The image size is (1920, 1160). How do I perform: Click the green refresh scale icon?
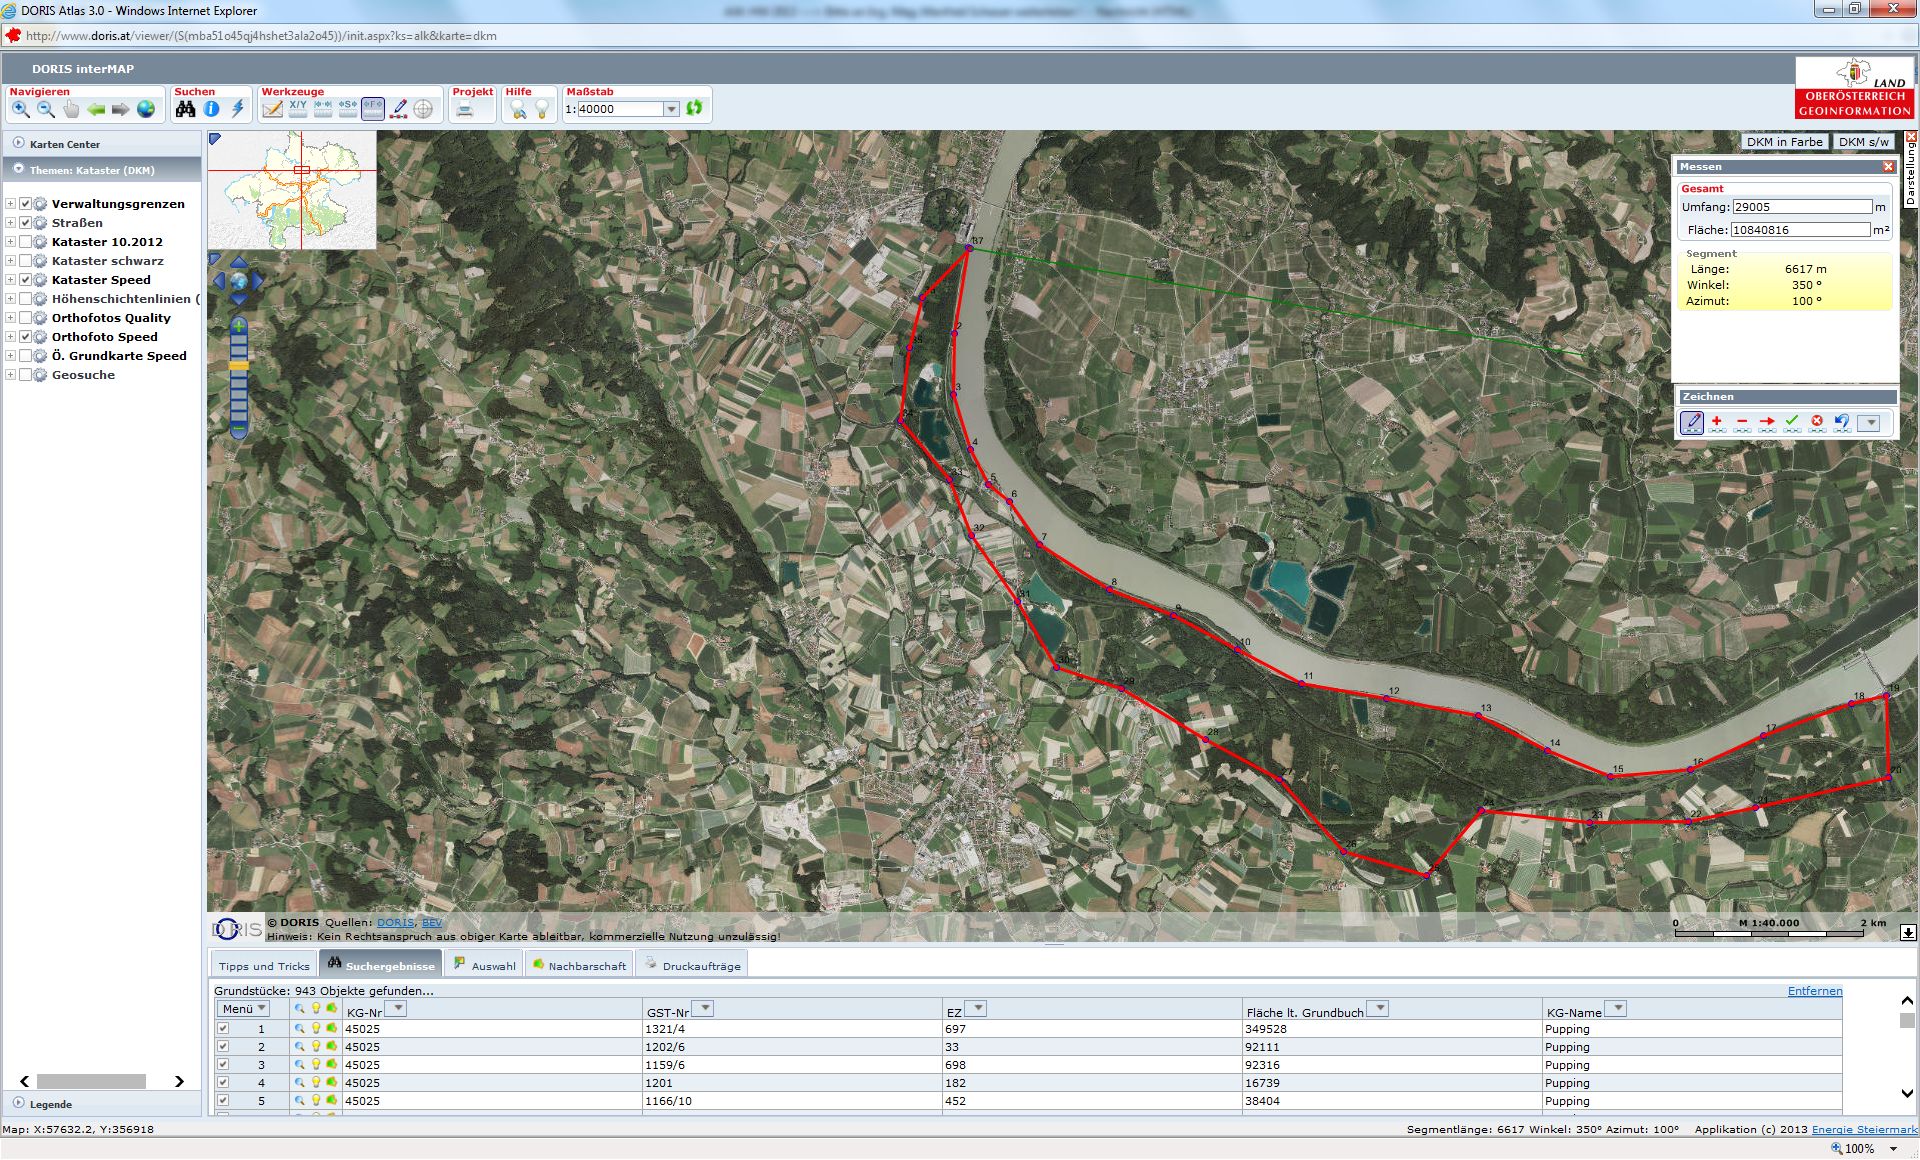click(694, 108)
